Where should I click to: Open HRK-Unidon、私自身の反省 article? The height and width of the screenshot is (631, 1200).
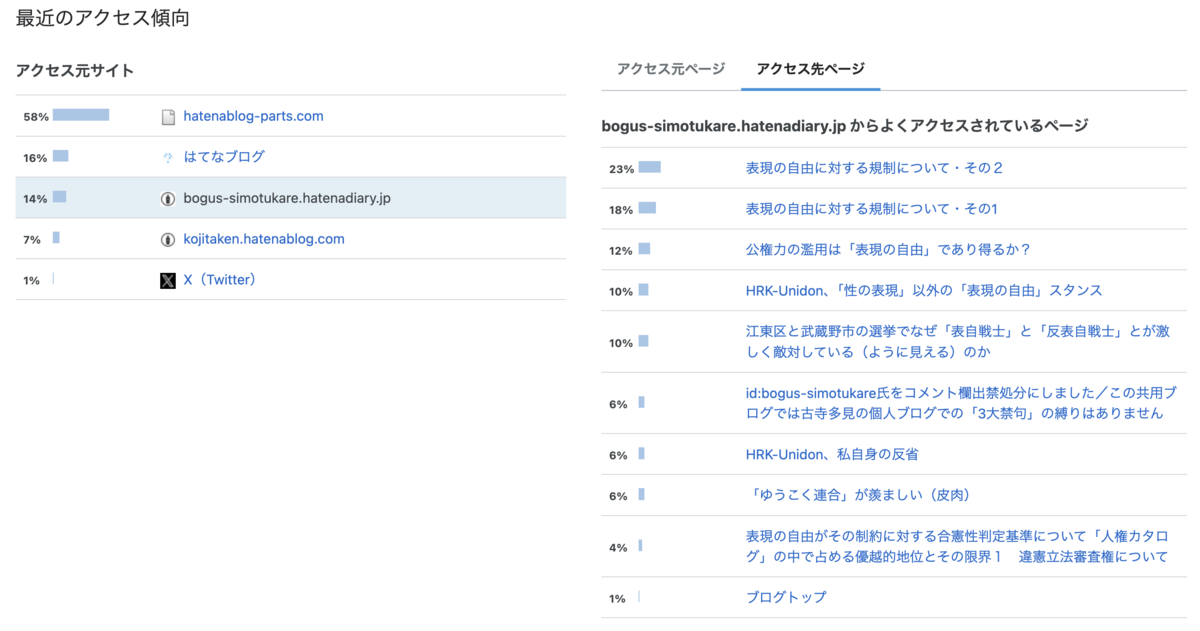click(x=832, y=455)
